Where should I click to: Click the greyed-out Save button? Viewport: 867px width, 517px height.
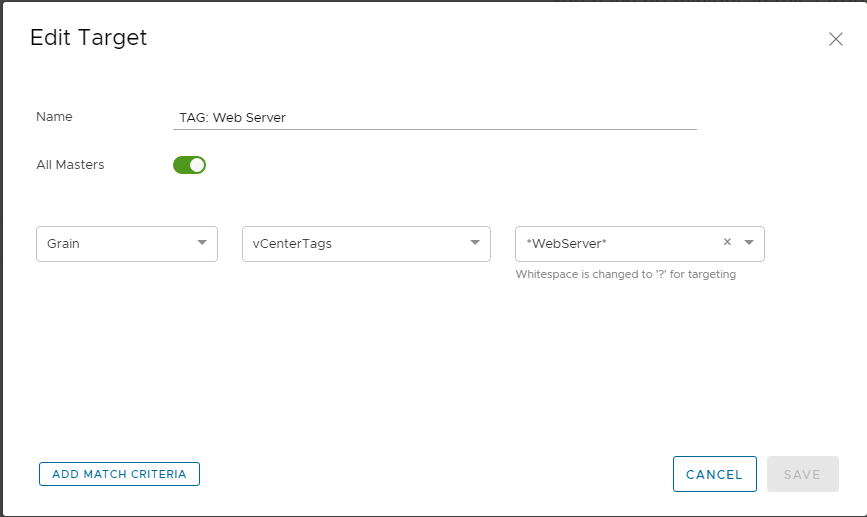pos(802,475)
